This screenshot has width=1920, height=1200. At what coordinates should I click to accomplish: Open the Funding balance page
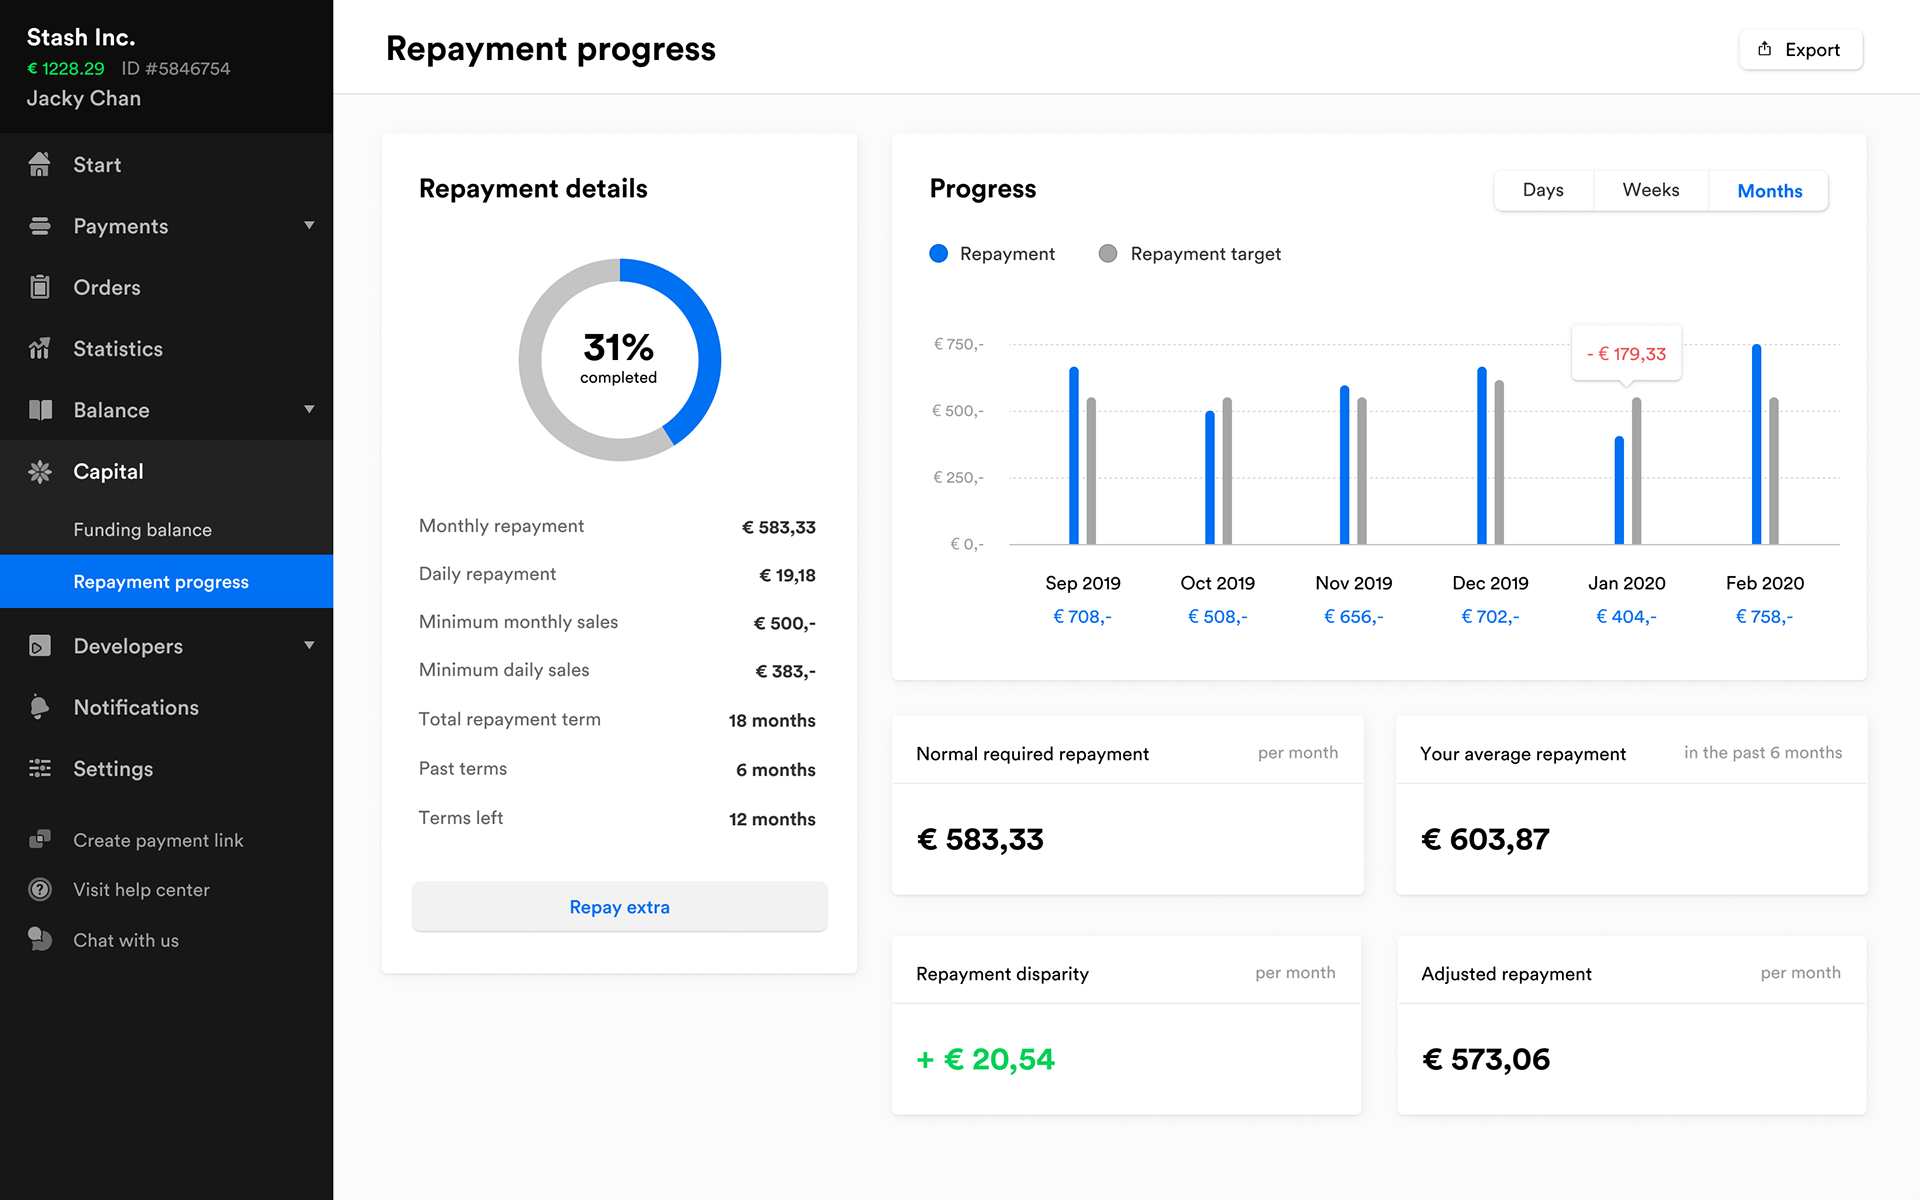click(143, 530)
